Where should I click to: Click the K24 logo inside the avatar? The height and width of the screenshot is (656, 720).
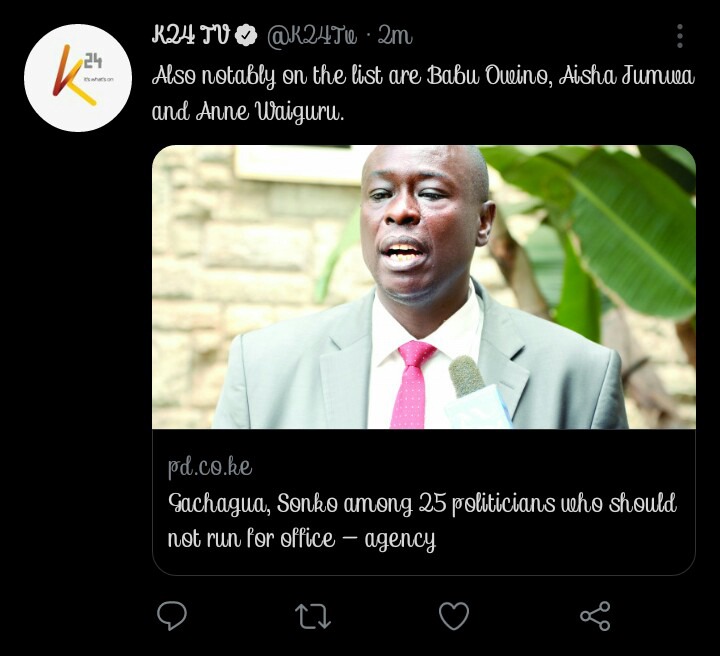click(x=78, y=75)
